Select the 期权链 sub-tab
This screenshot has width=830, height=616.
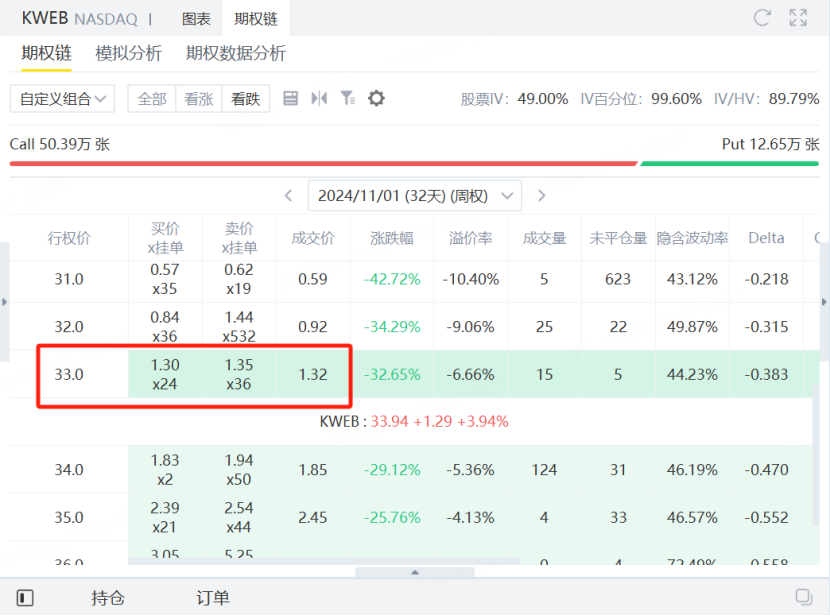(47, 53)
